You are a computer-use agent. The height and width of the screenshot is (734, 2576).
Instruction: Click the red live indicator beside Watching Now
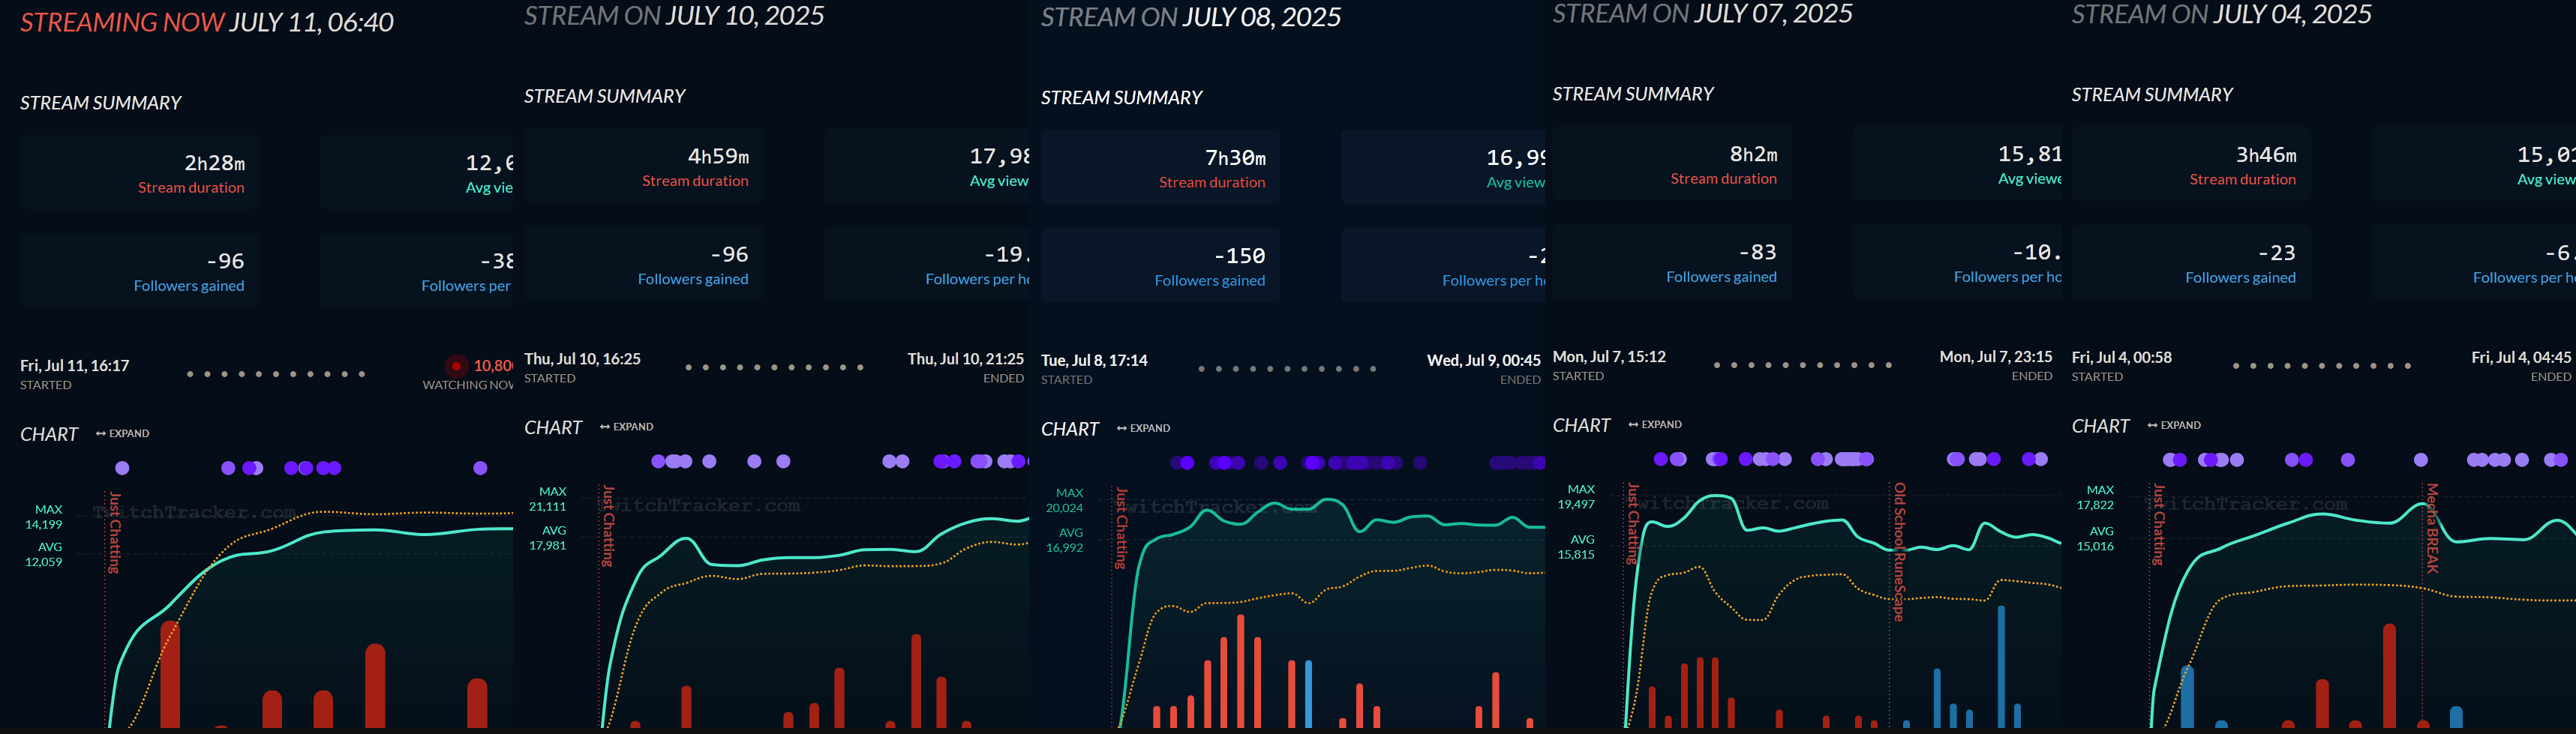point(456,366)
